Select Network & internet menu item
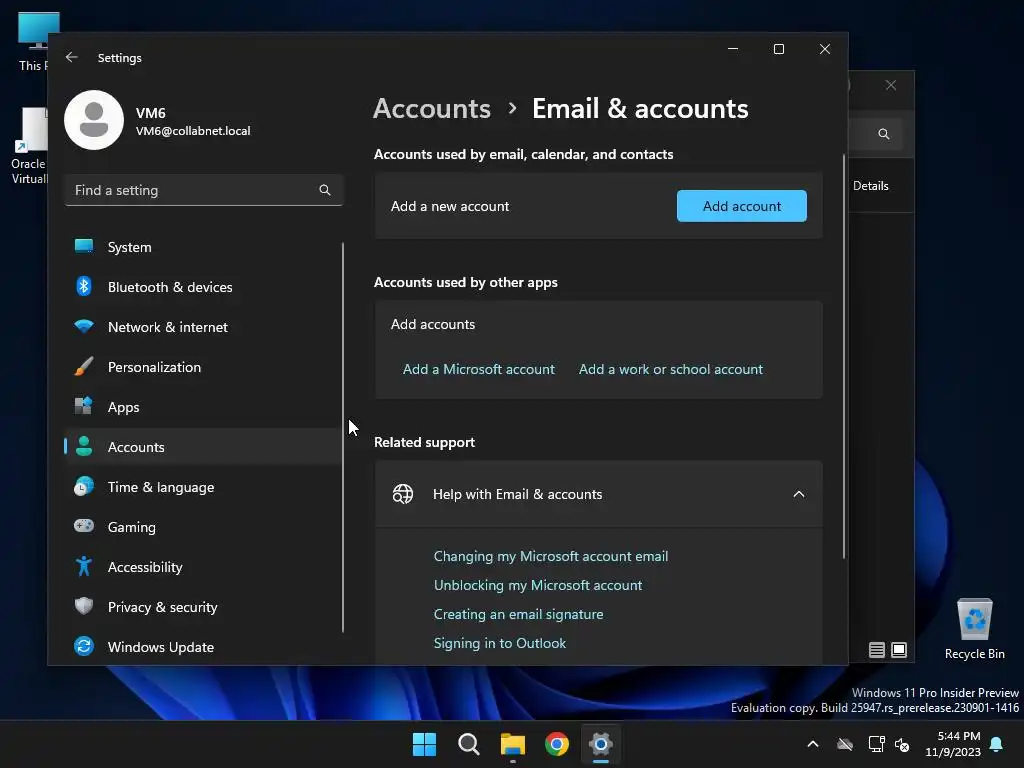1024x768 pixels. coord(204,327)
